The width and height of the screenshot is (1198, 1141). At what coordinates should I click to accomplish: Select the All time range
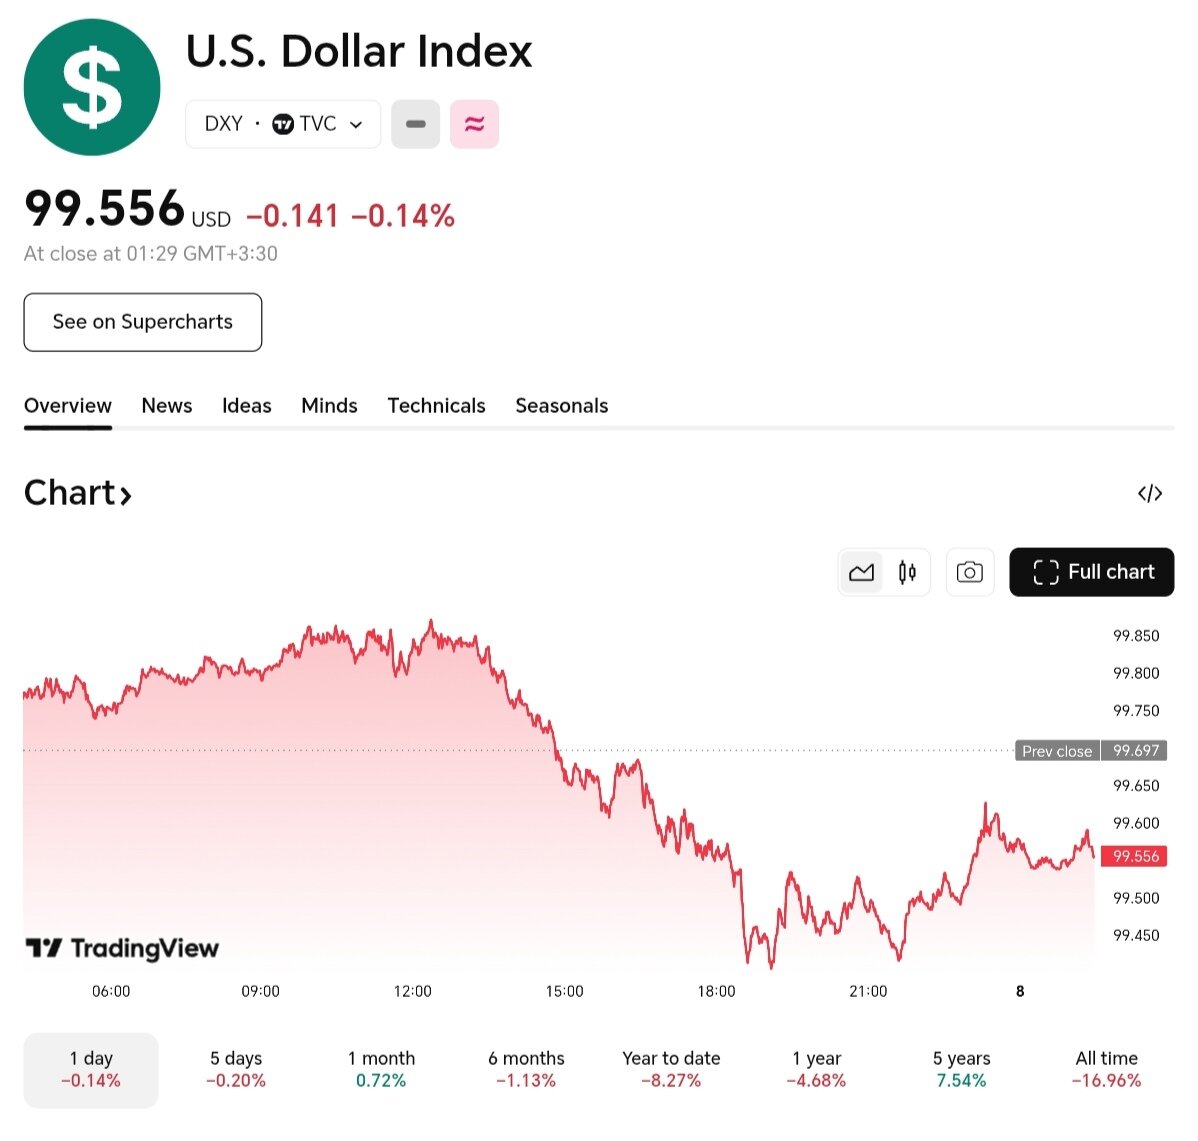(1106, 1069)
